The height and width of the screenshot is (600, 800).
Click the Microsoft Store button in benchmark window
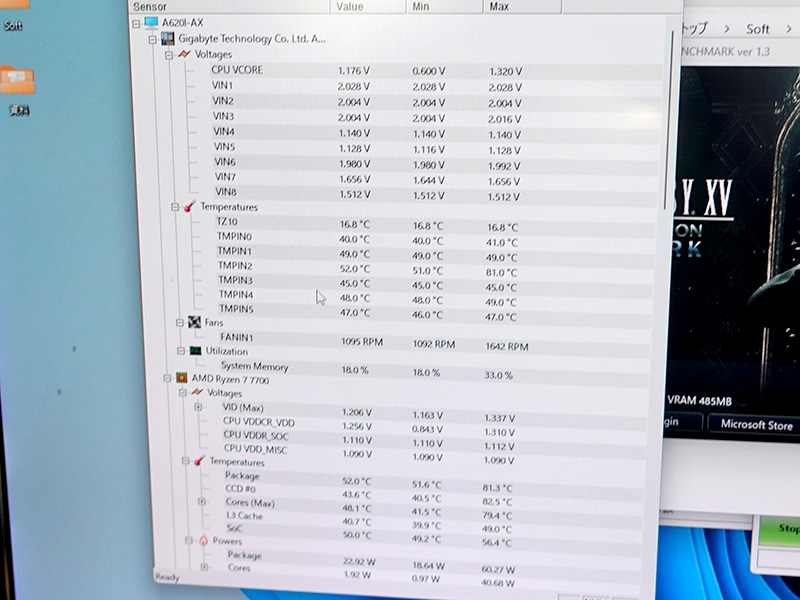(756, 424)
